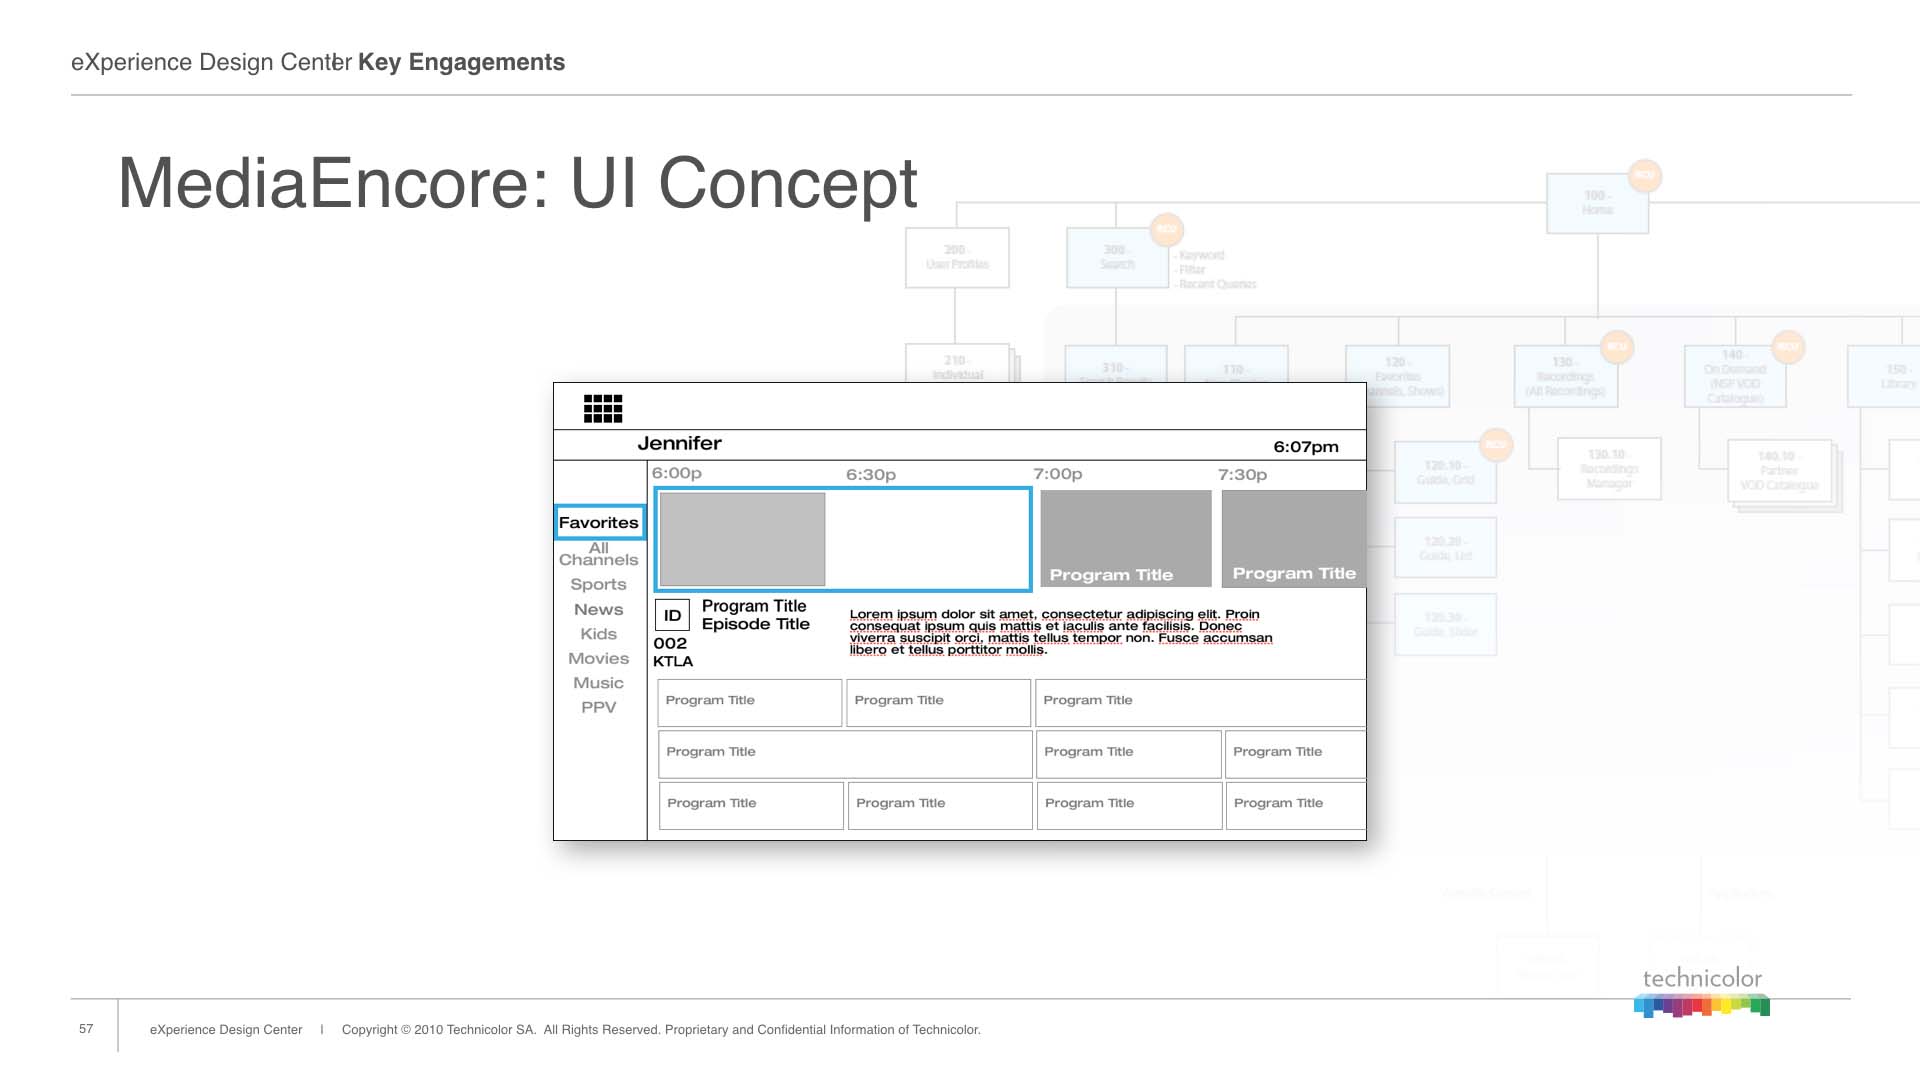This screenshot has height=1080, width=1920.
Task: Click the Episode Title text
Action: pyautogui.click(x=755, y=624)
